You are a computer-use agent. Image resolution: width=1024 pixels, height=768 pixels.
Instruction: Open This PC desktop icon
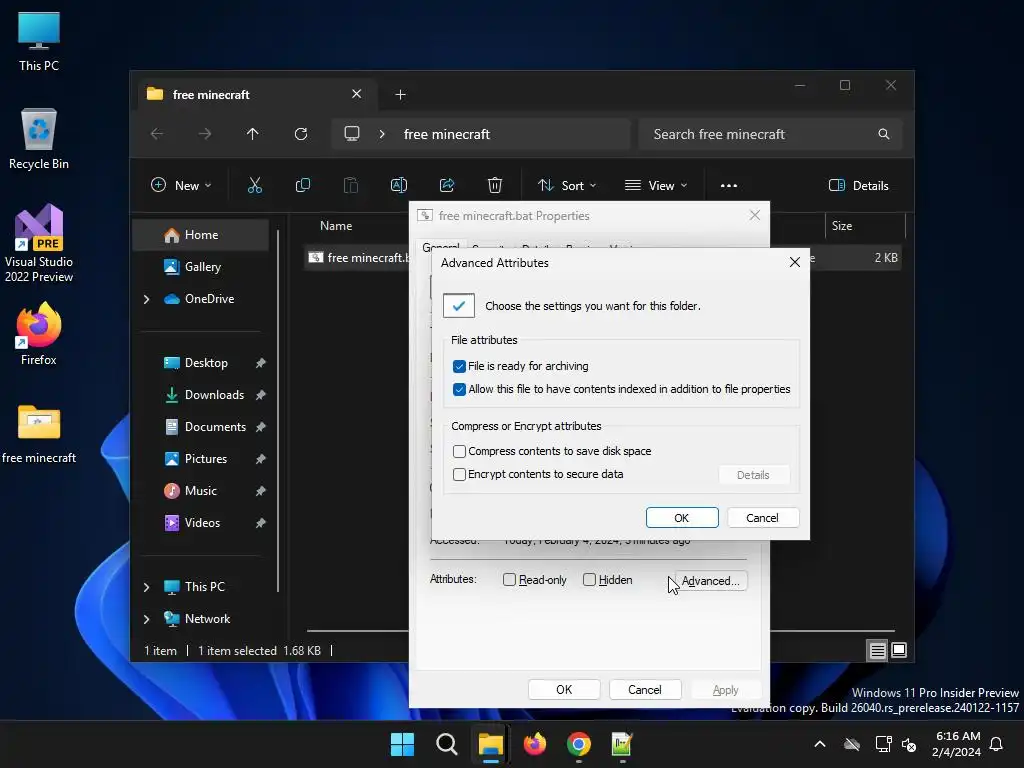click(x=39, y=40)
